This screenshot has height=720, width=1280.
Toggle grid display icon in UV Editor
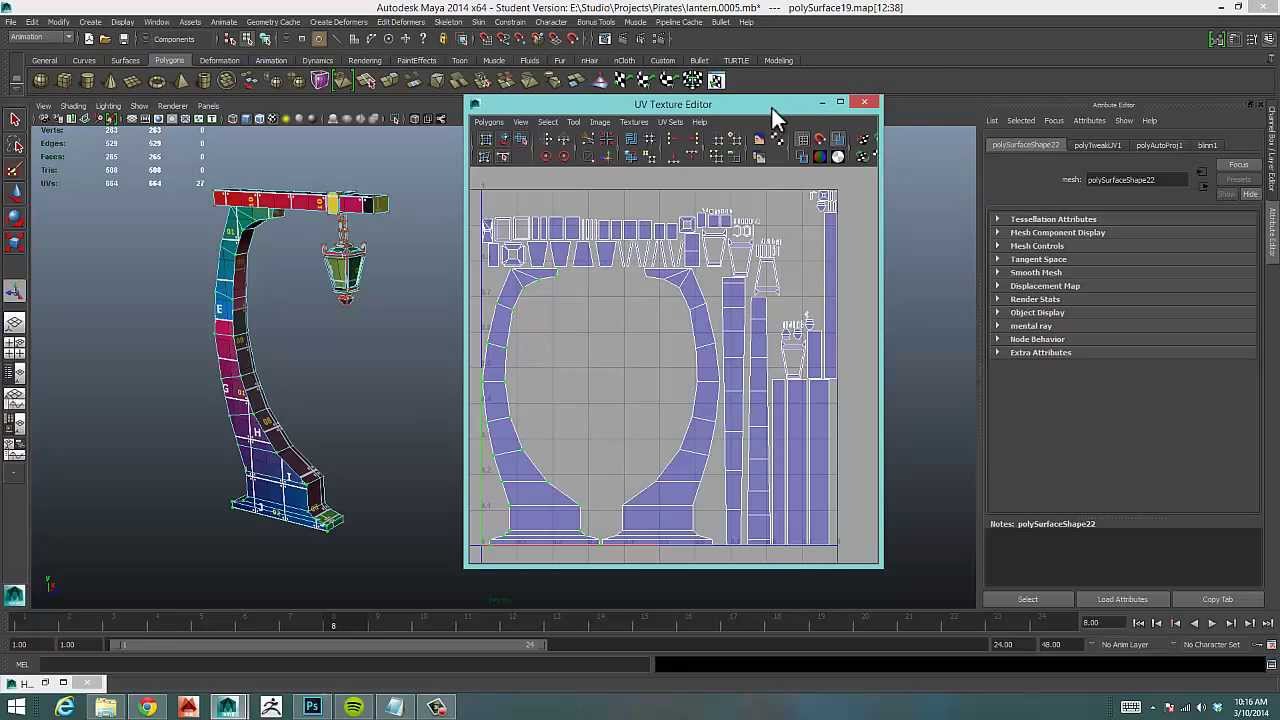pyautogui.click(x=801, y=139)
